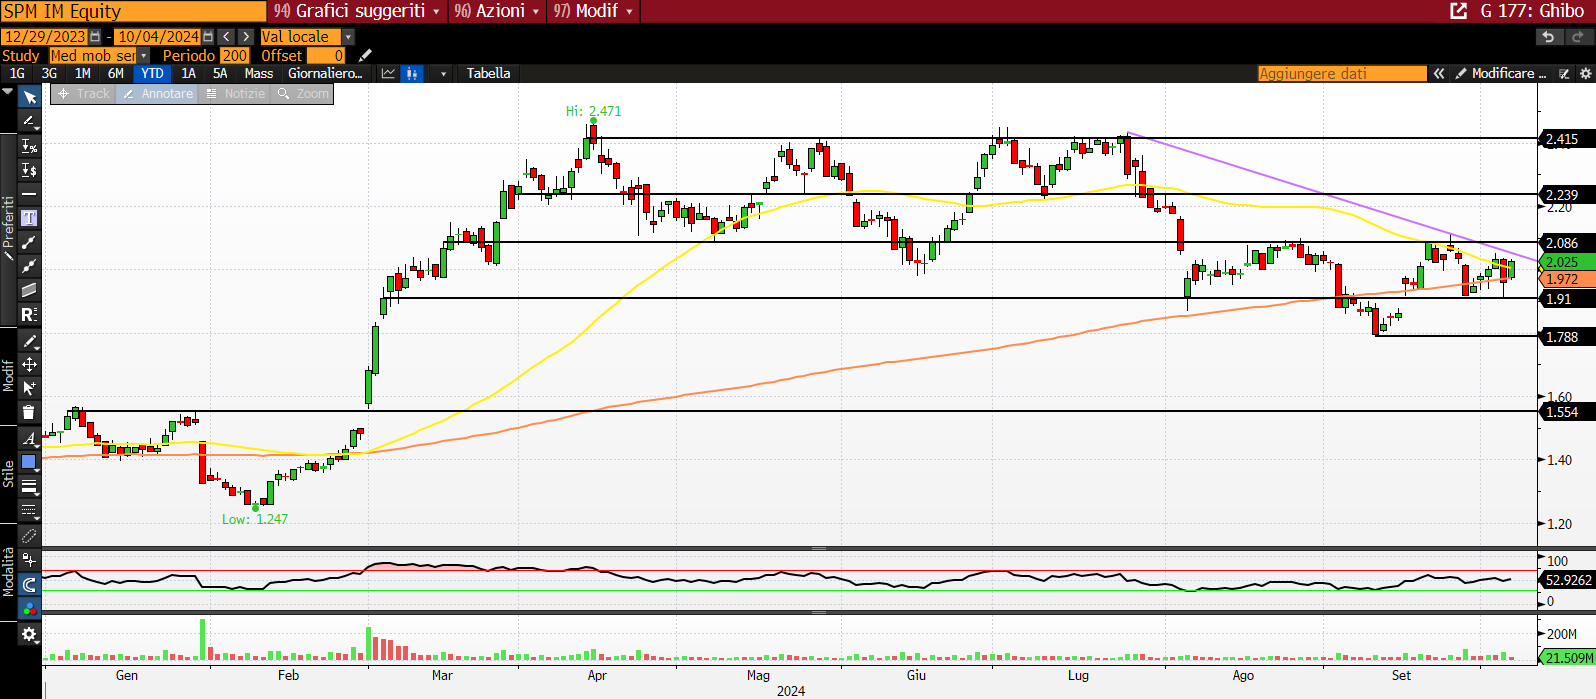Click the edit-checklist icon beside Modificare

coord(1565,74)
